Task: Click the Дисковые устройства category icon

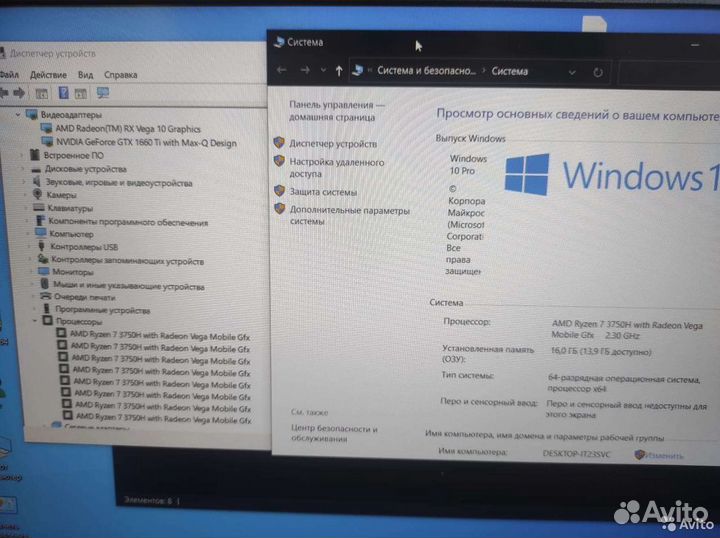Action: pyautogui.click(x=37, y=169)
